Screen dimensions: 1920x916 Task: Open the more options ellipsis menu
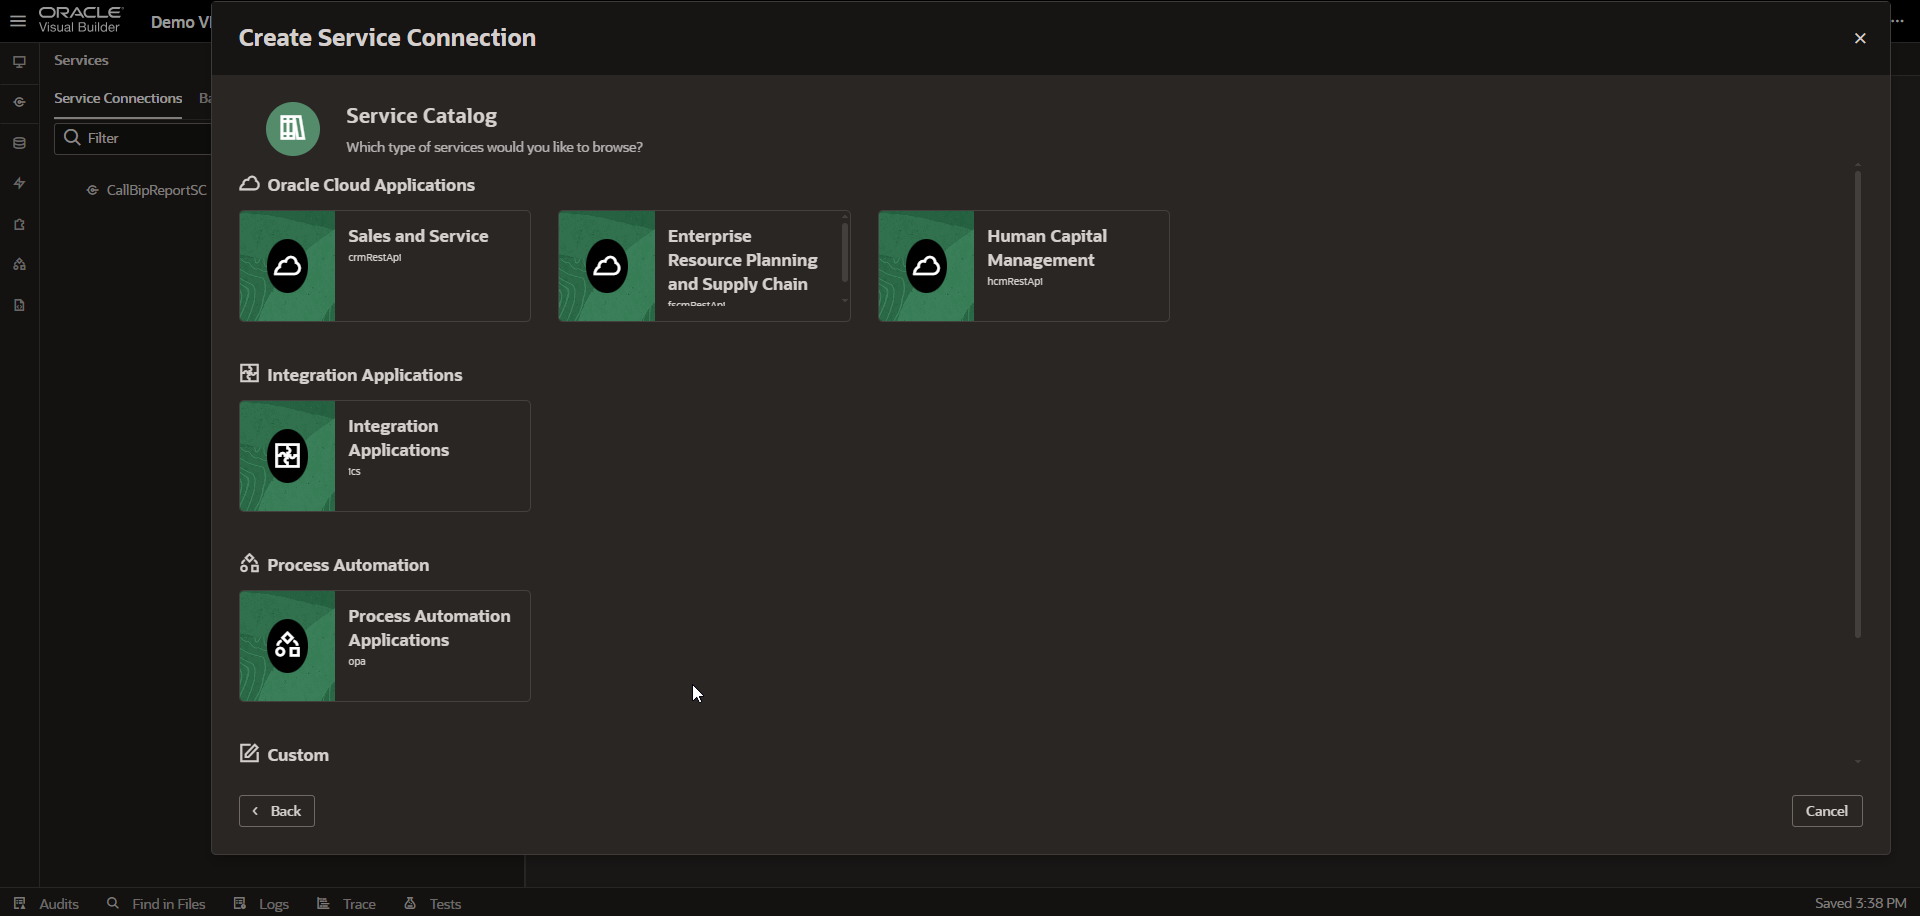tap(1899, 21)
